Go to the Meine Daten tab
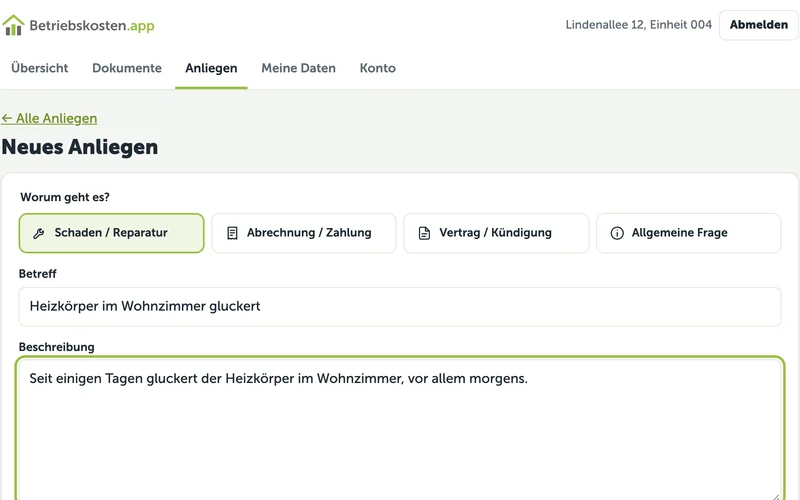This screenshot has height=500, width=800. [x=298, y=68]
